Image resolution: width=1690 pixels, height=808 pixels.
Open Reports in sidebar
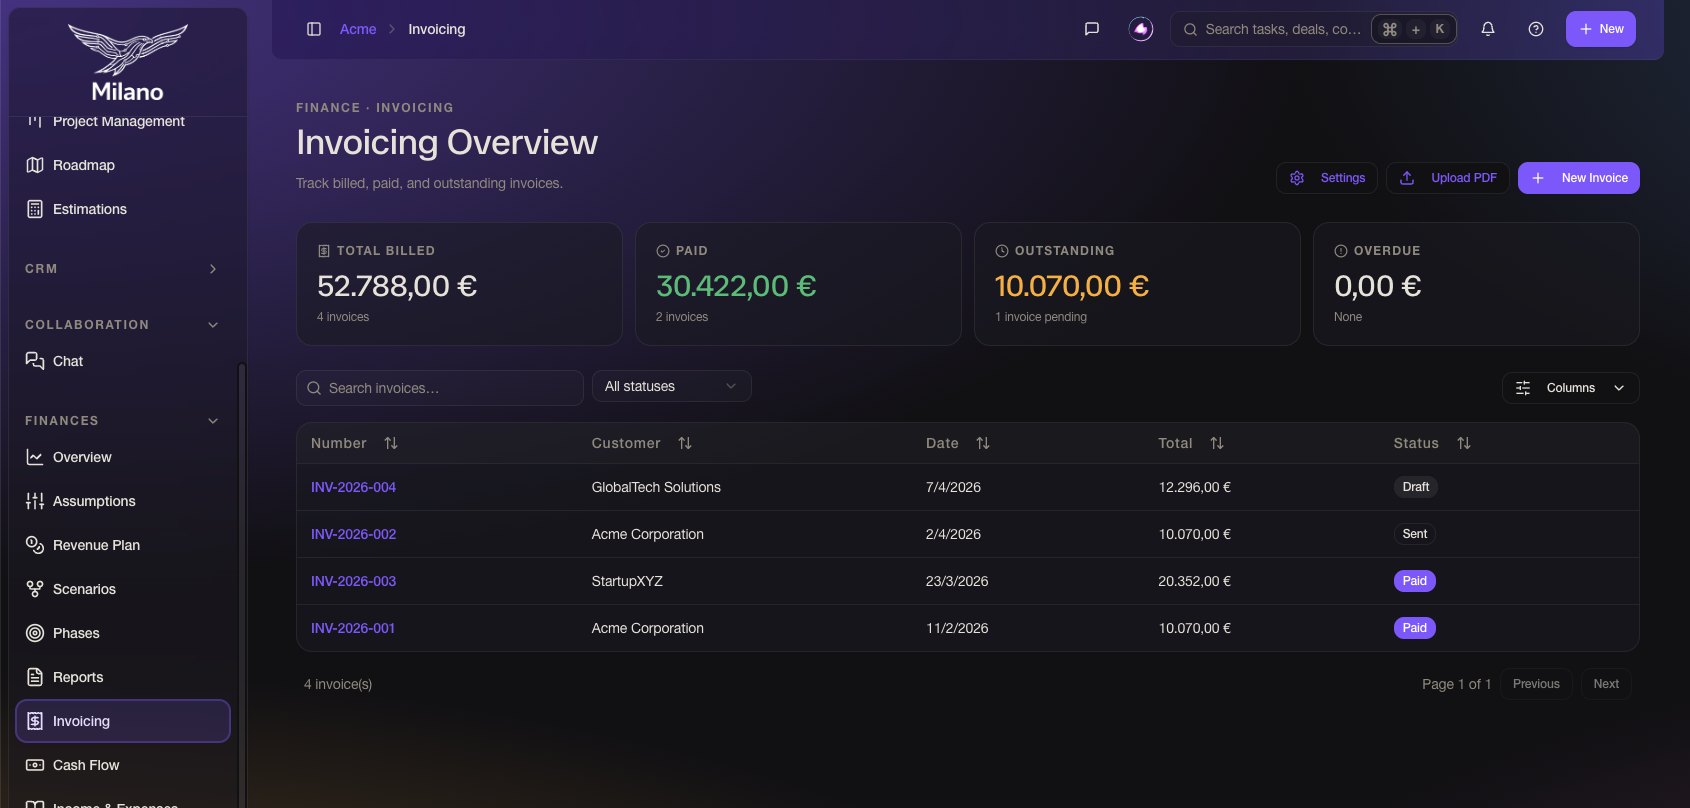coord(123,677)
